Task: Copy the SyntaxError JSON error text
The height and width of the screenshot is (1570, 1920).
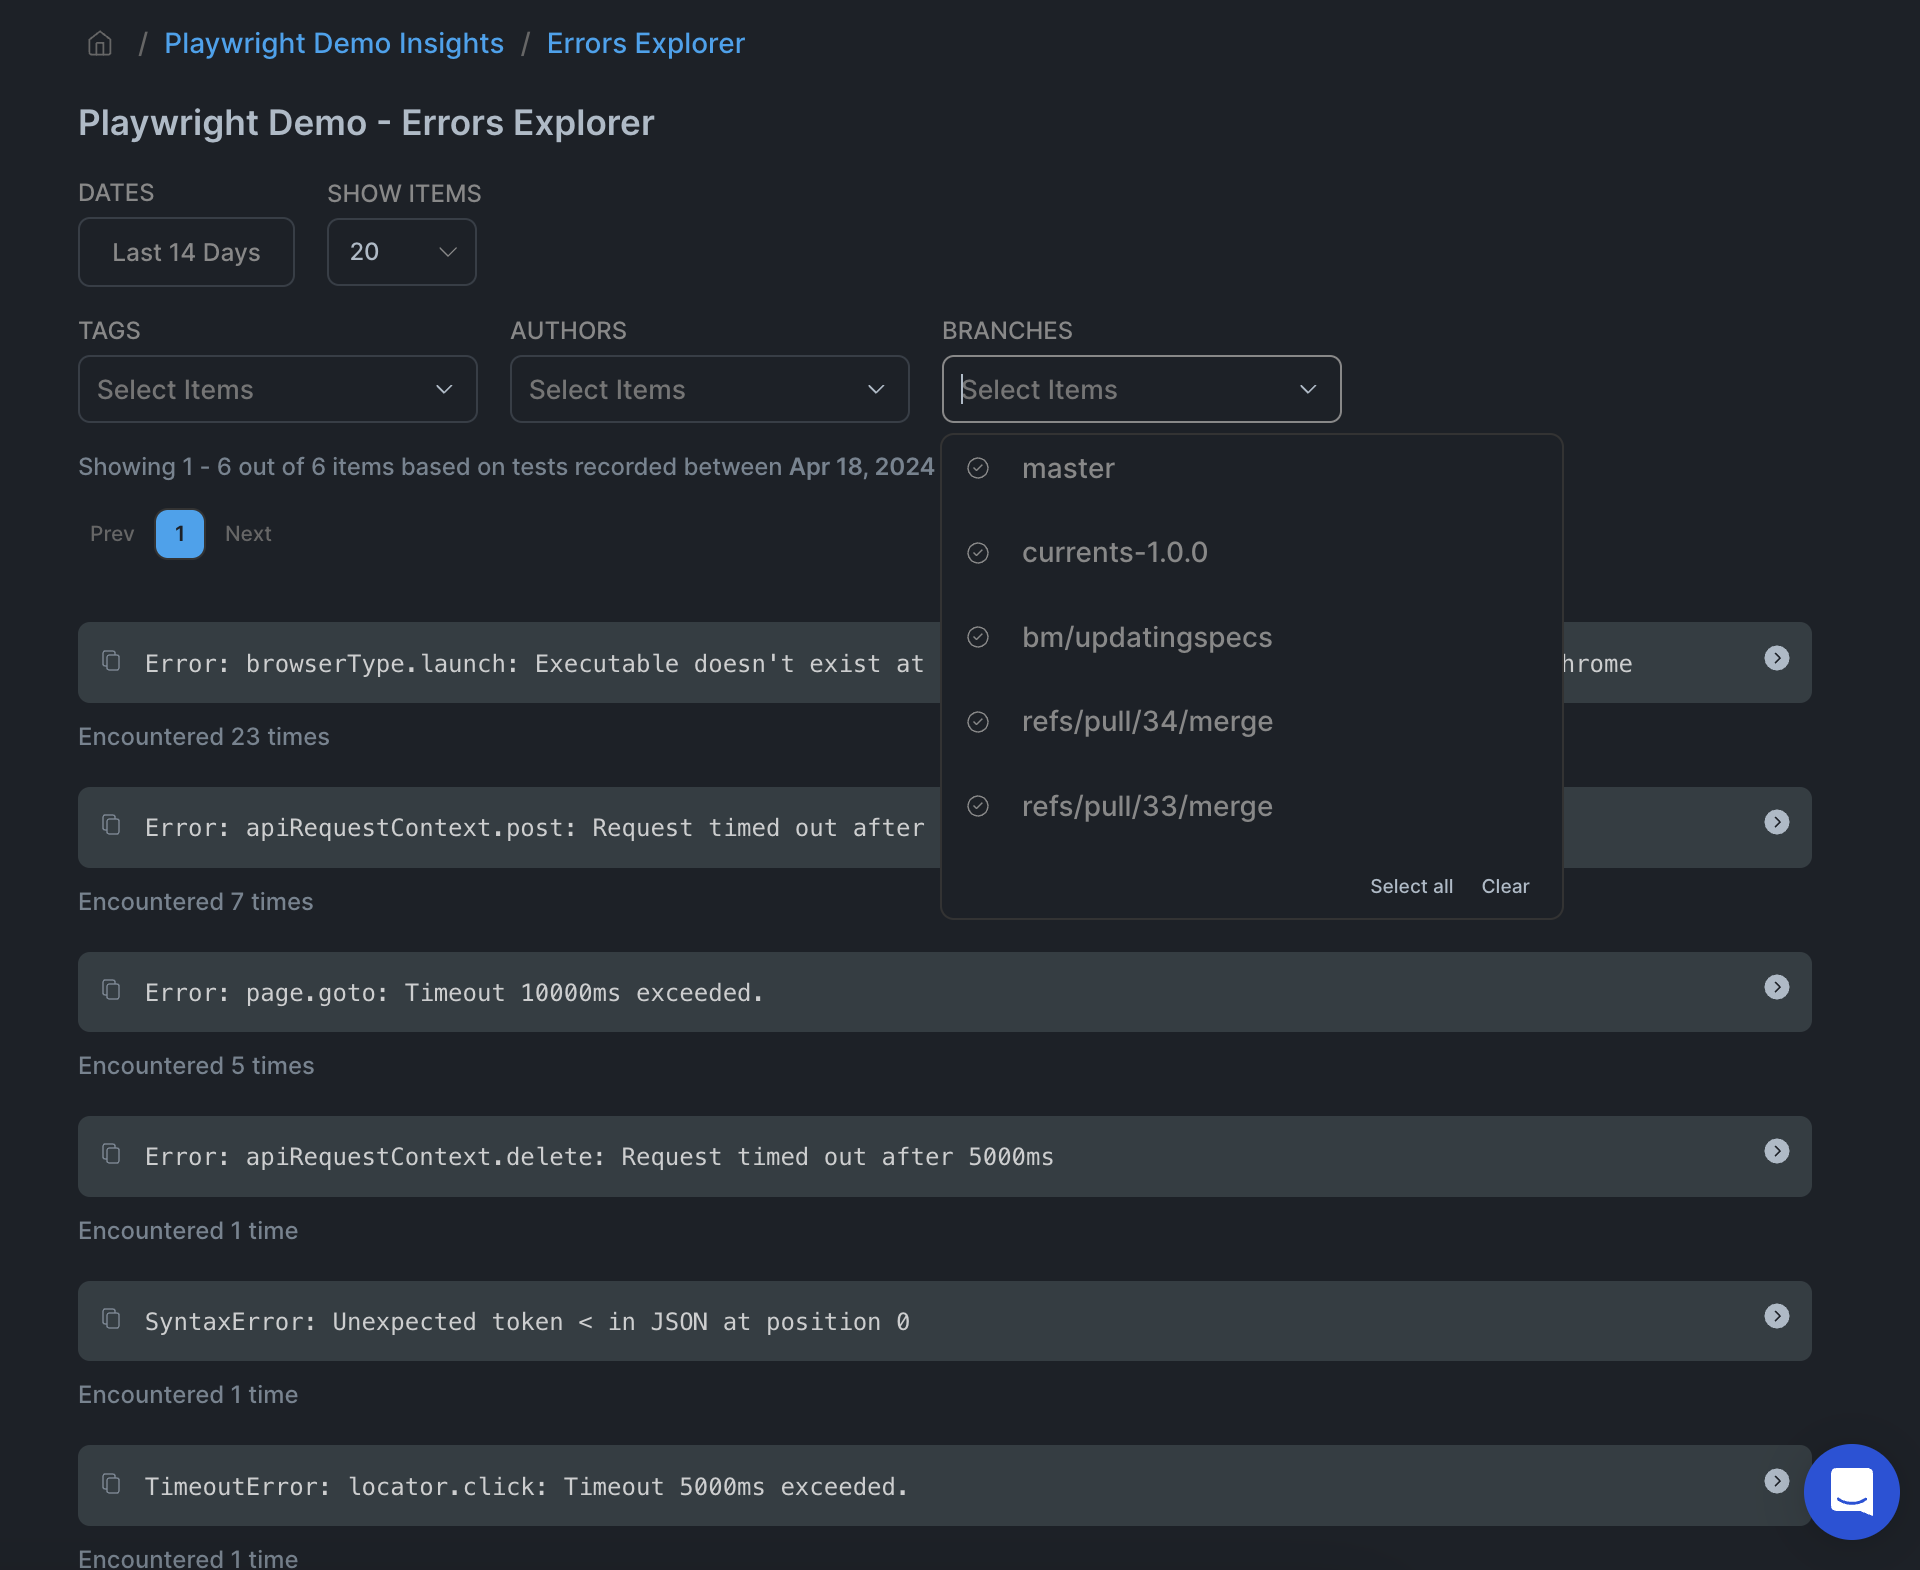Action: (110, 1320)
